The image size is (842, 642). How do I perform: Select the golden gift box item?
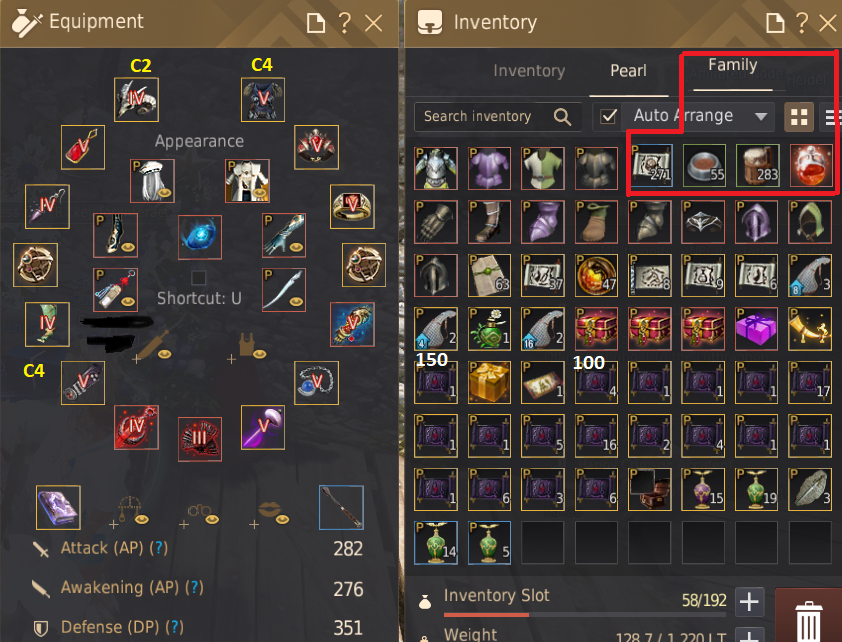[x=489, y=382]
